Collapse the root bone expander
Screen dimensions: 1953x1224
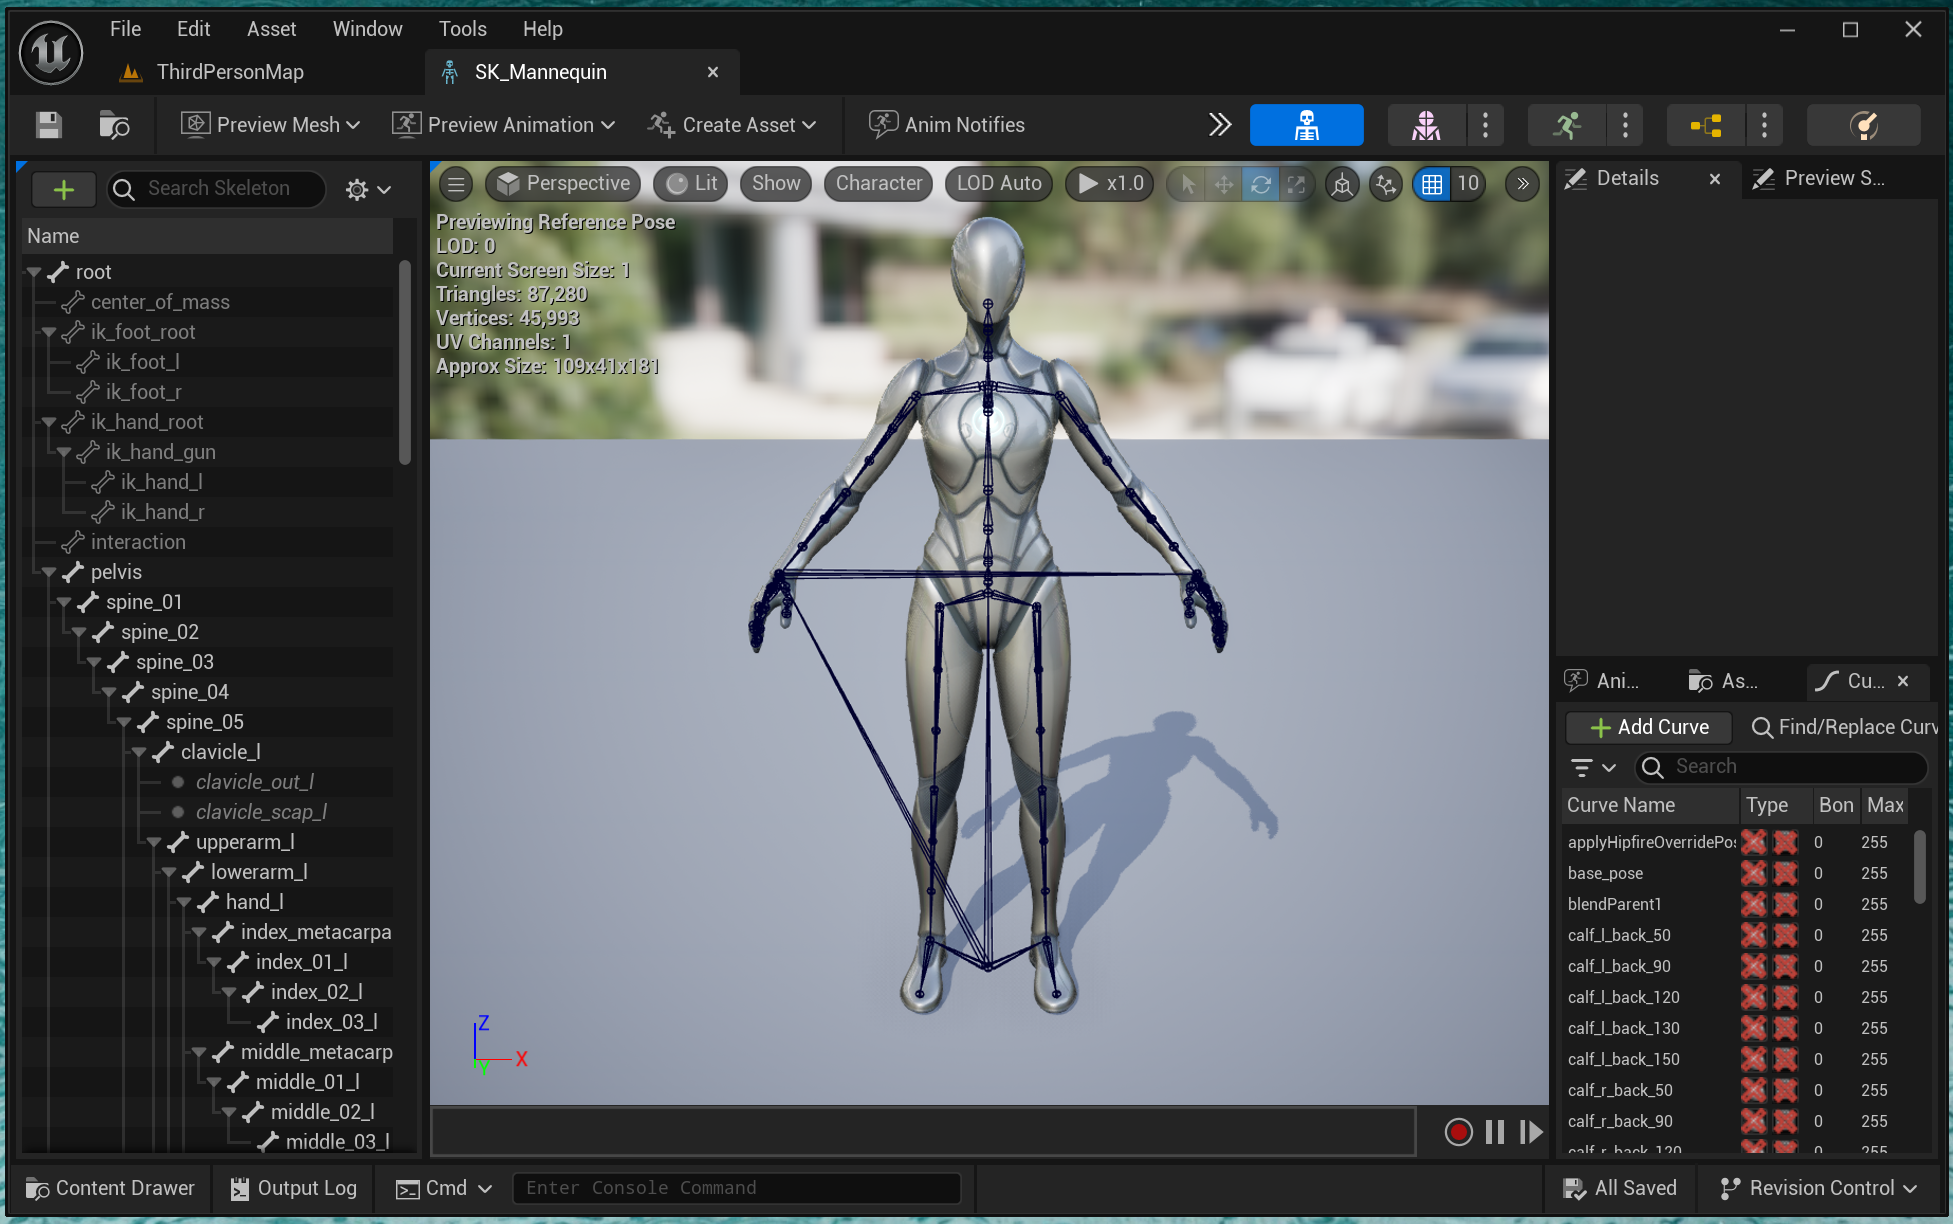pos(35,272)
